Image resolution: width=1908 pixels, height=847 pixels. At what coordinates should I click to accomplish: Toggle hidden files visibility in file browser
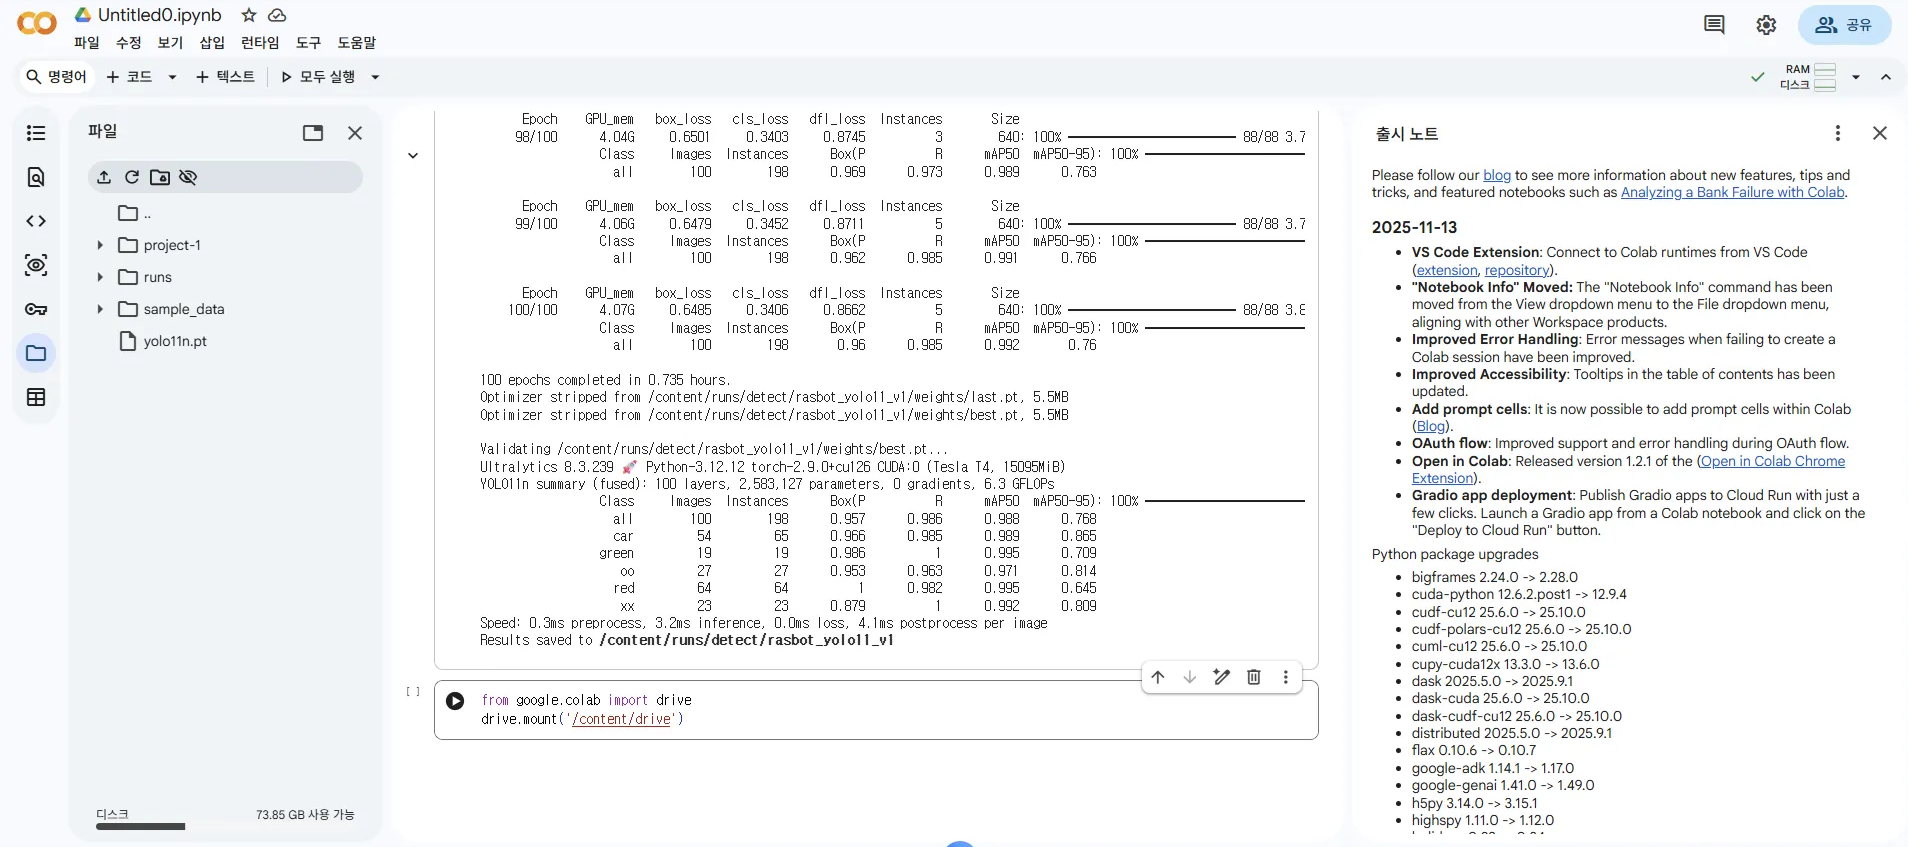tap(188, 177)
